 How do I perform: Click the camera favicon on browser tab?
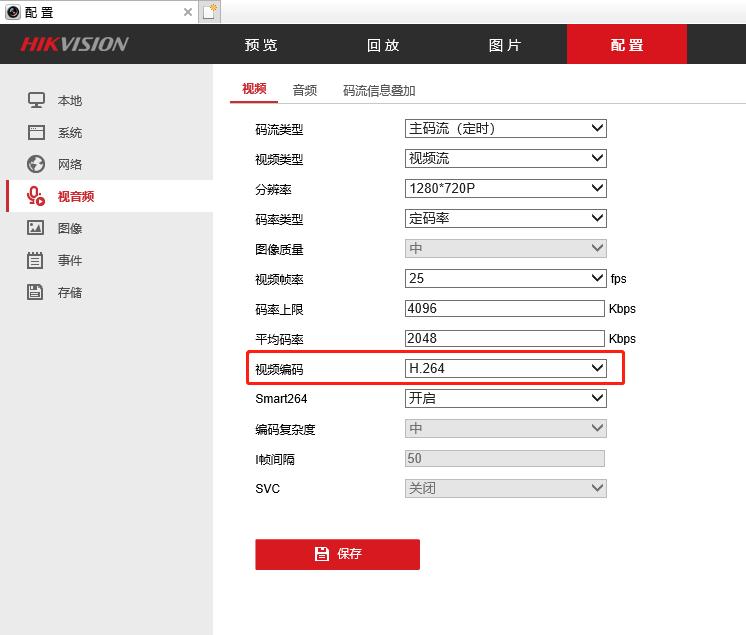click(13, 12)
